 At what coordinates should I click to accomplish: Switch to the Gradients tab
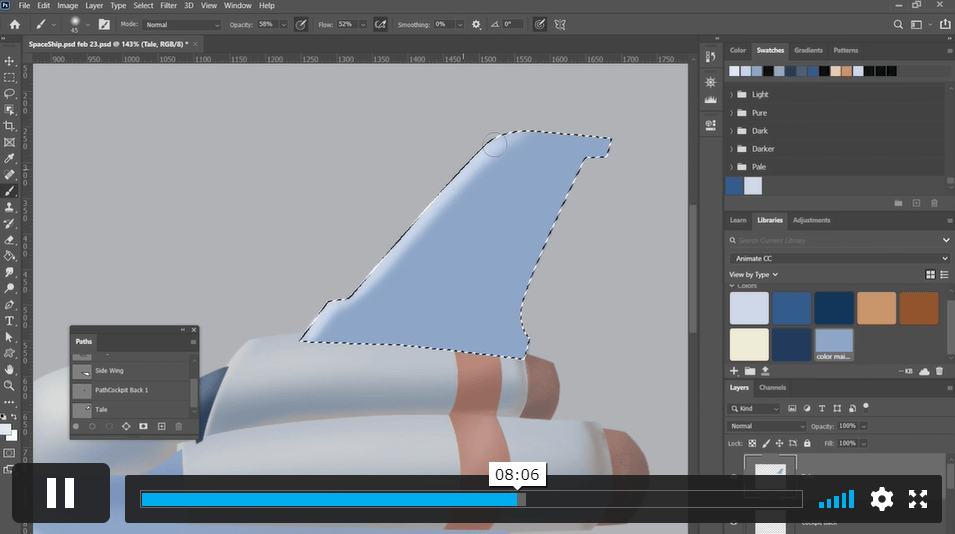coord(808,51)
